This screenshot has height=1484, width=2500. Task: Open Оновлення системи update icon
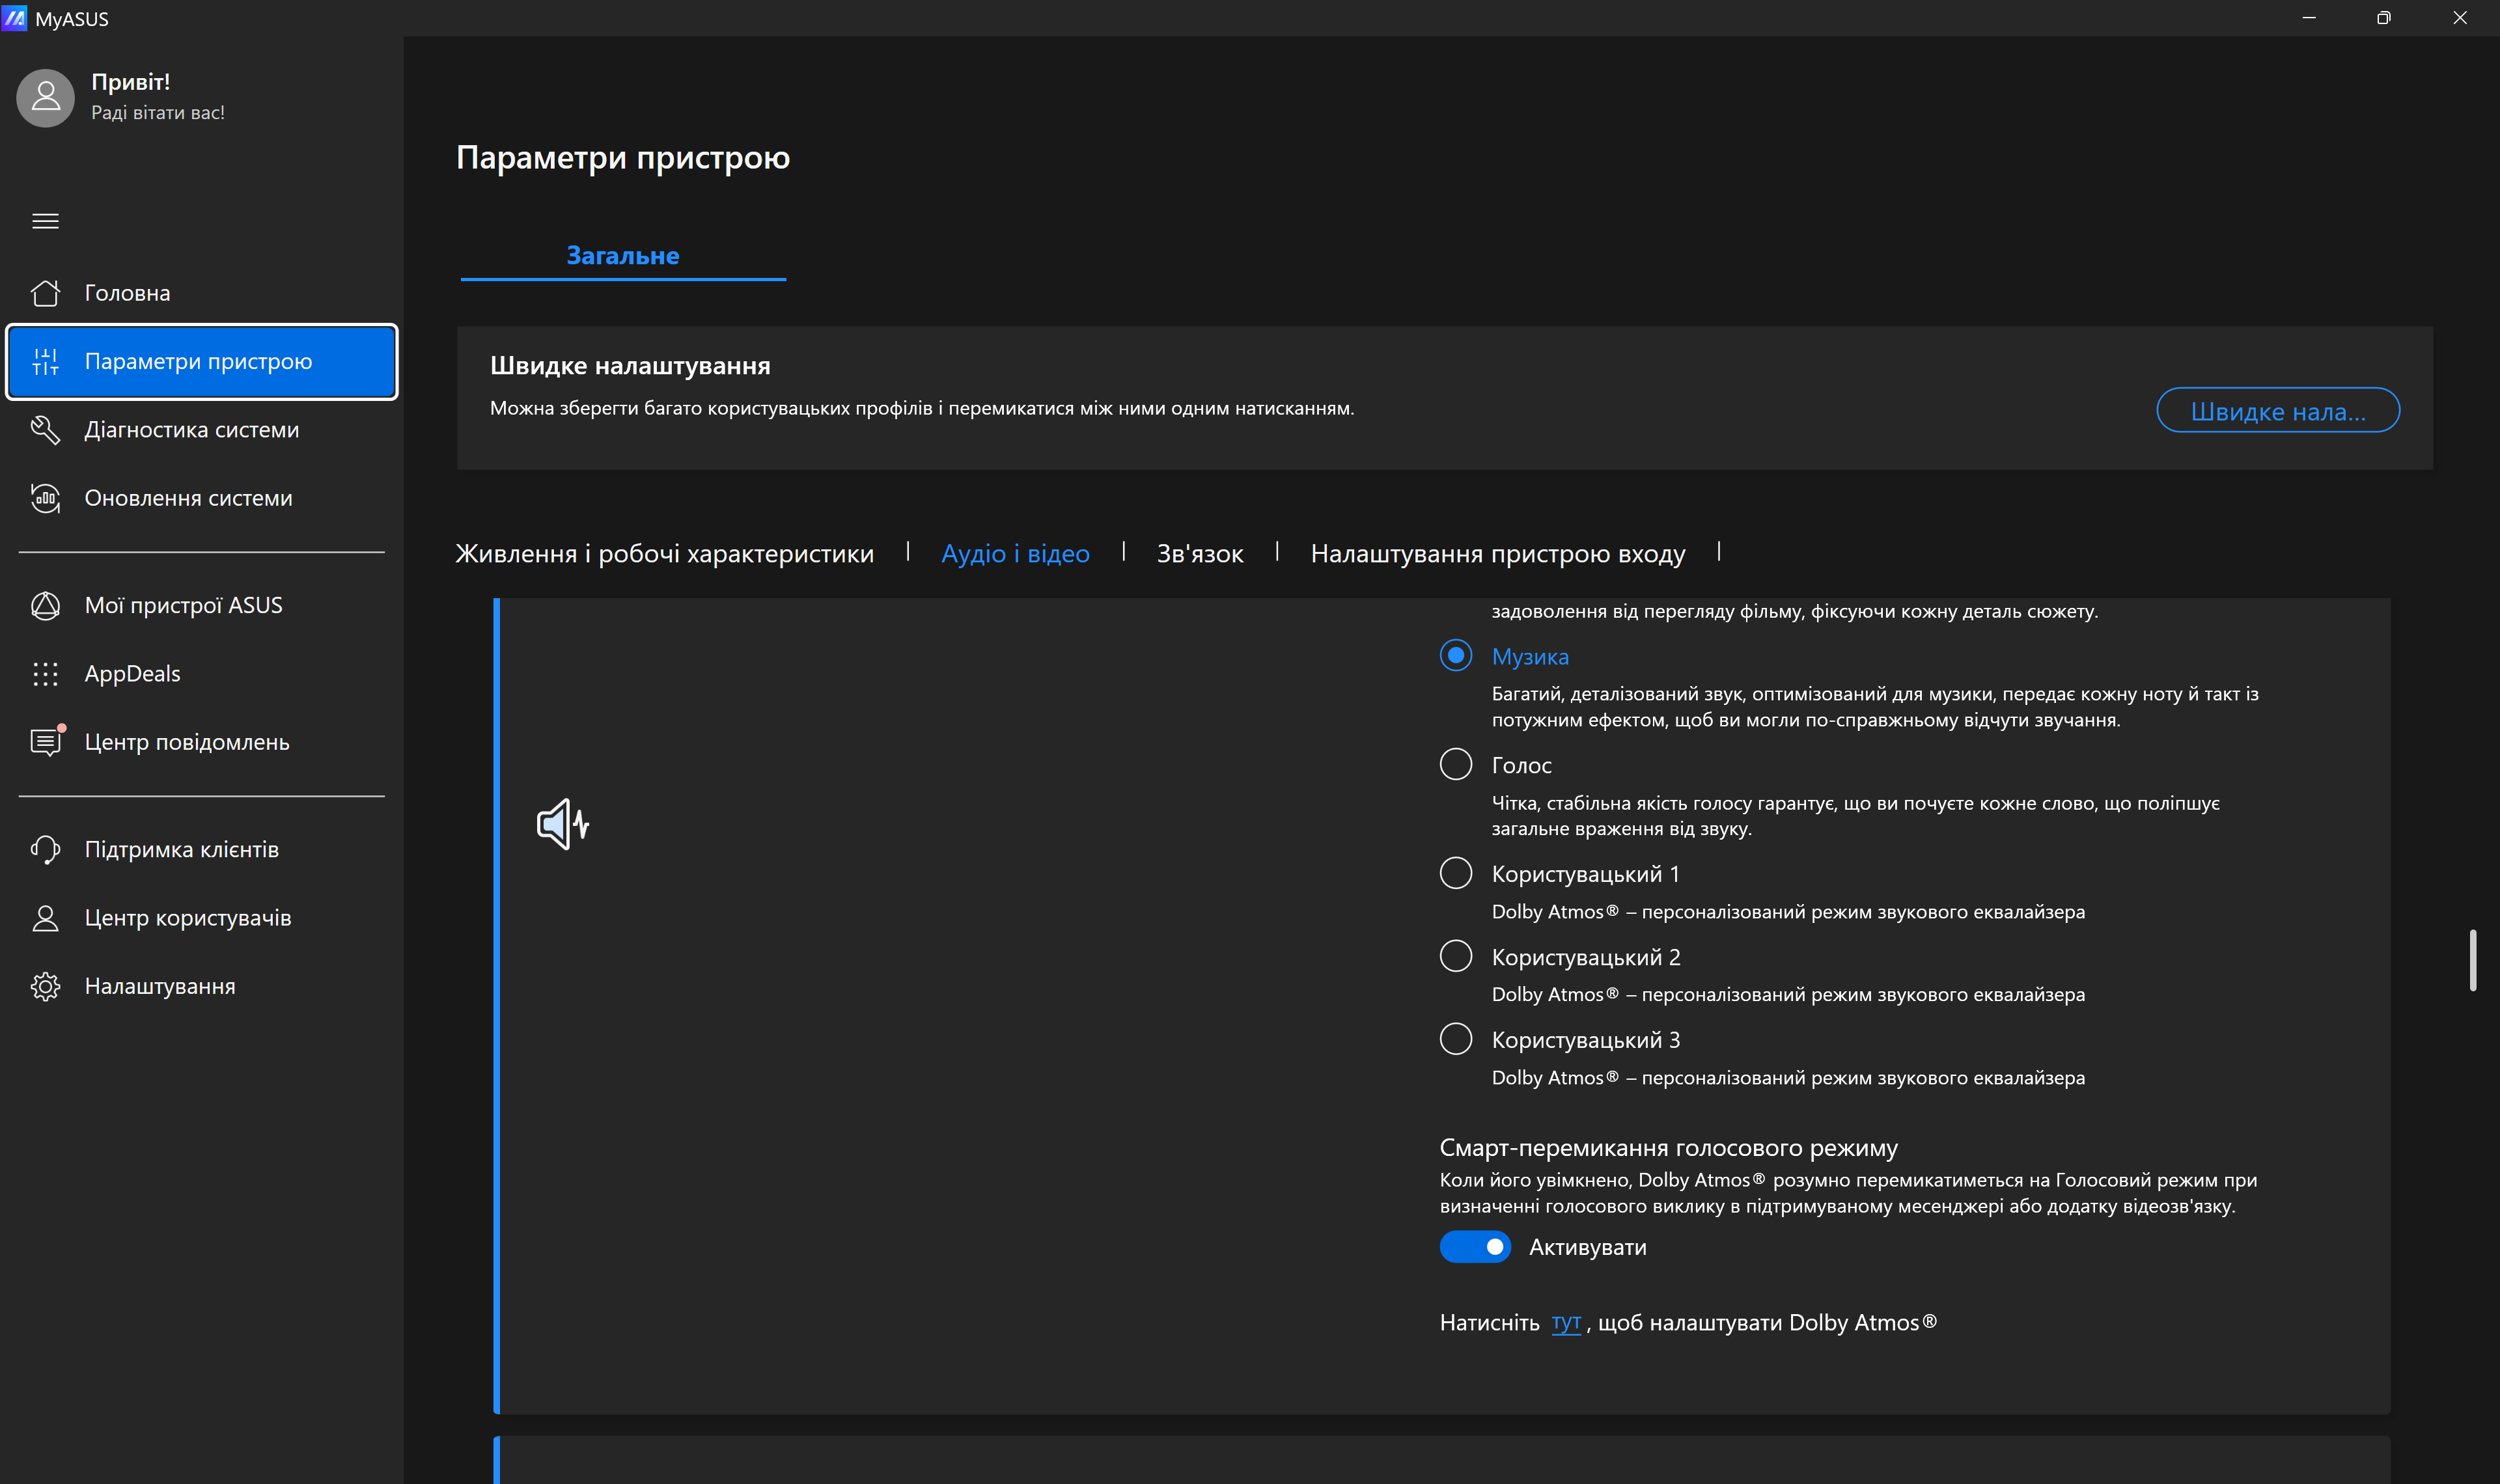(x=45, y=498)
